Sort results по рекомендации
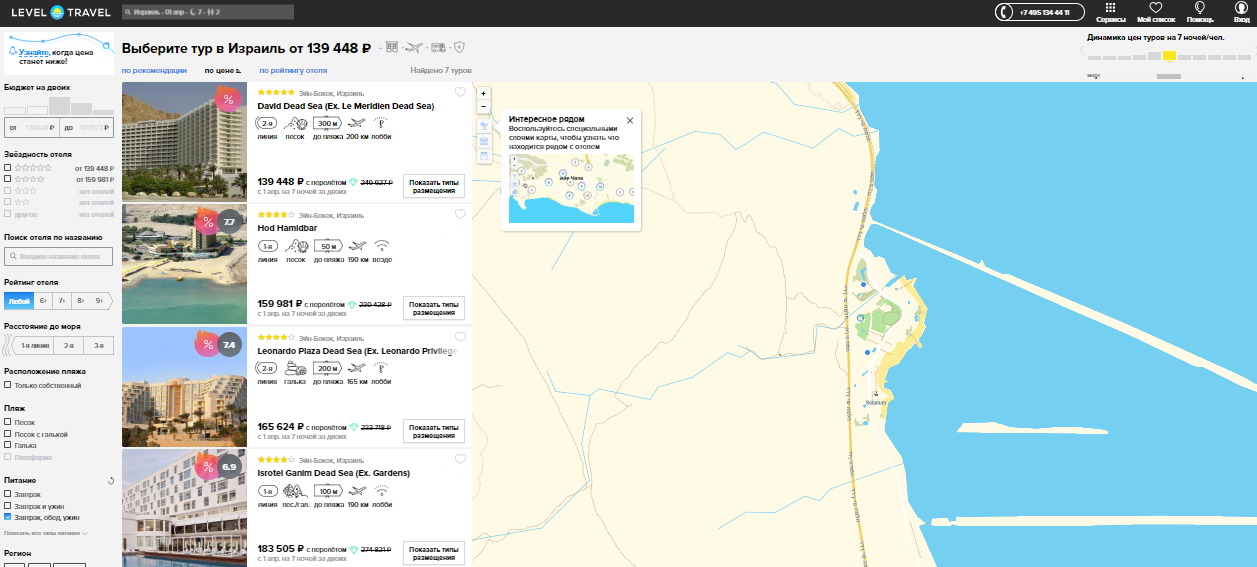Viewport: 1257px width, 567px height. tap(154, 71)
